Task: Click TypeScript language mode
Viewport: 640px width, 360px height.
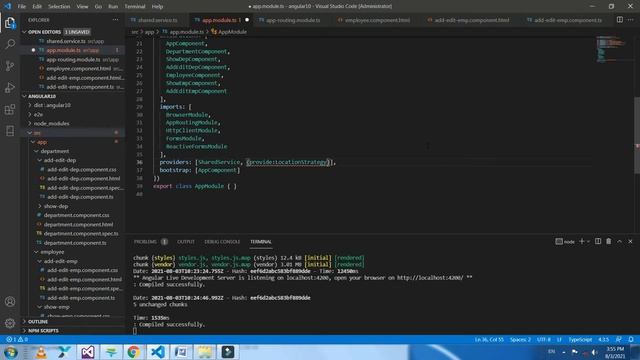Action: [x=580, y=339]
